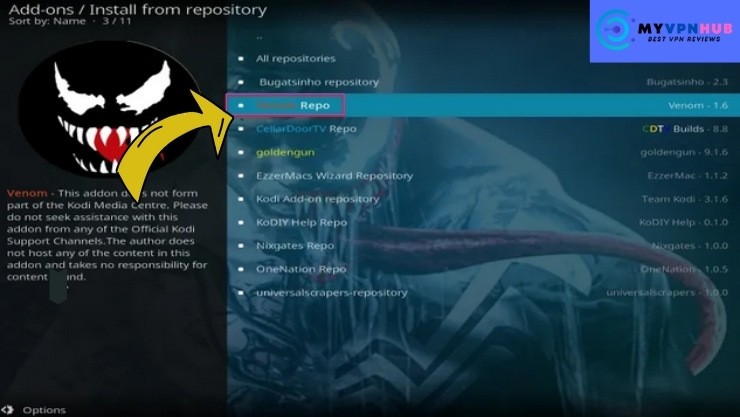This screenshot has width=740, height=417.
Task: Choose the CellarDoorTV Repo item
Action: click(x=481, y=129)
